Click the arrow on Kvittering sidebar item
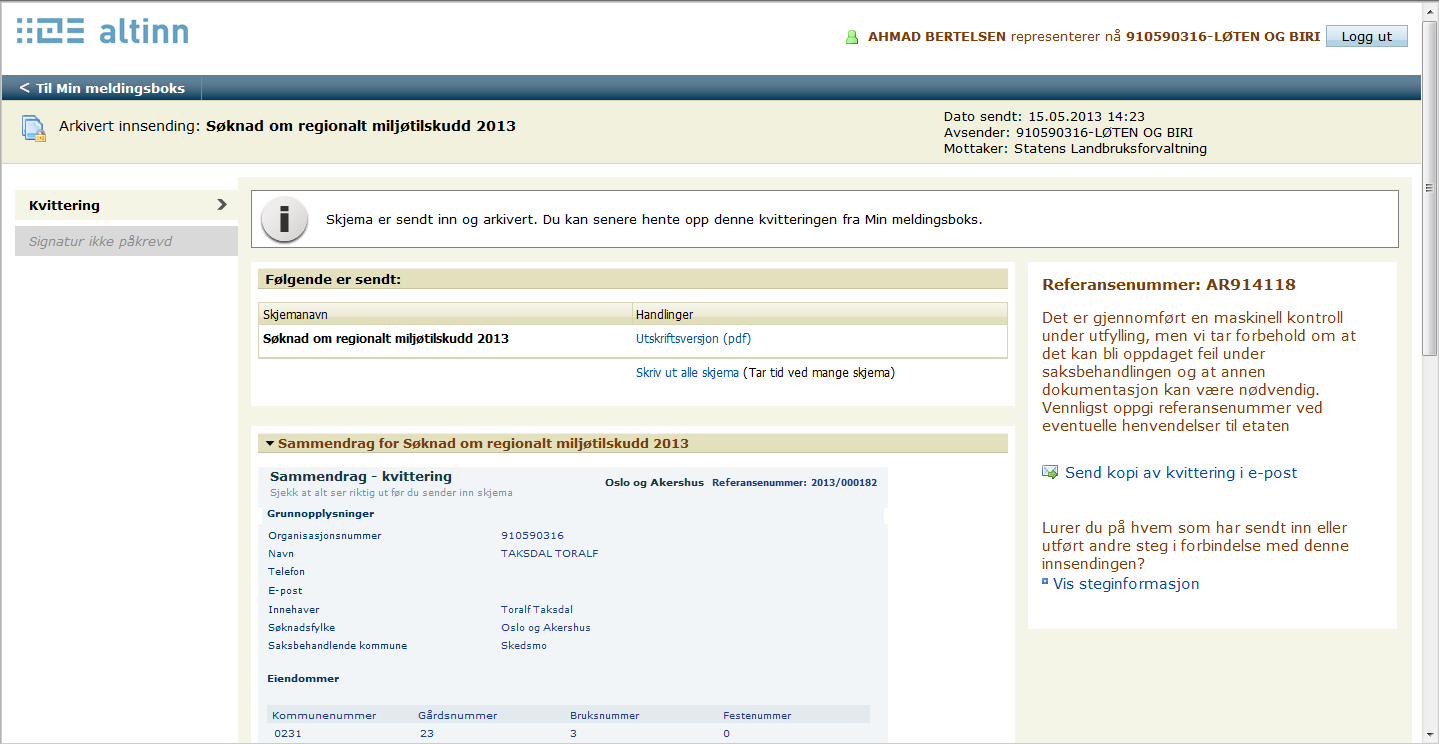The height and width of the screenshot is (744, 1439). coord(222,205)
